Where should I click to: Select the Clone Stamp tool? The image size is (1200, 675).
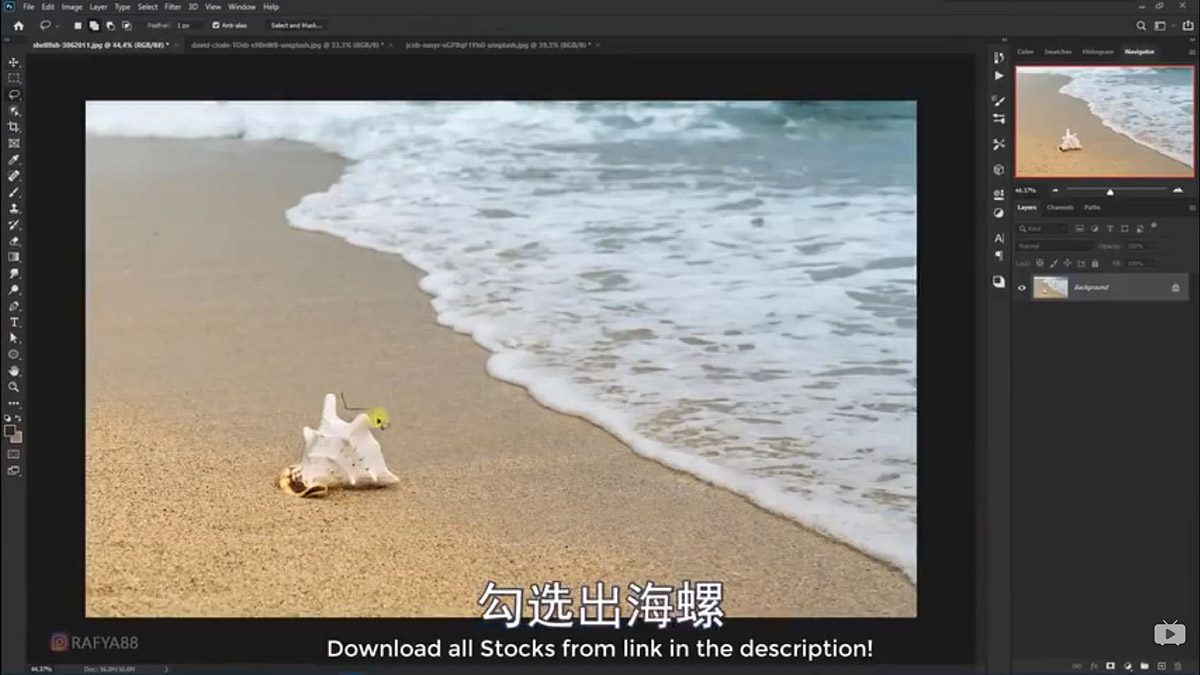13,210
